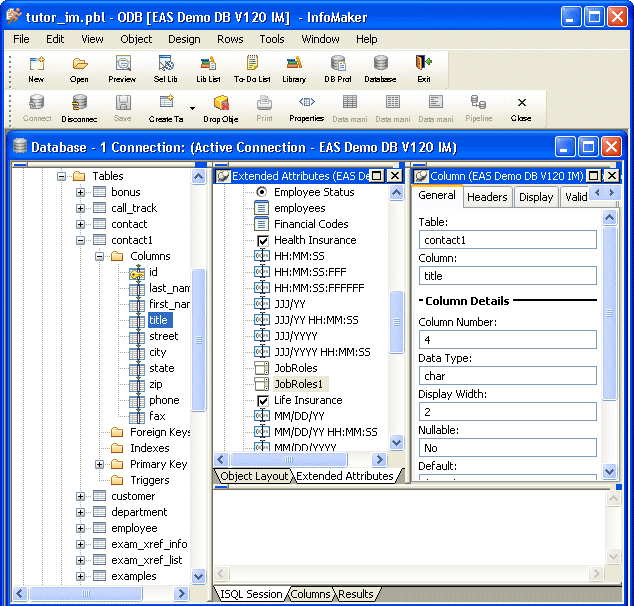Collapse the Tables folder node

pos(61,176)
